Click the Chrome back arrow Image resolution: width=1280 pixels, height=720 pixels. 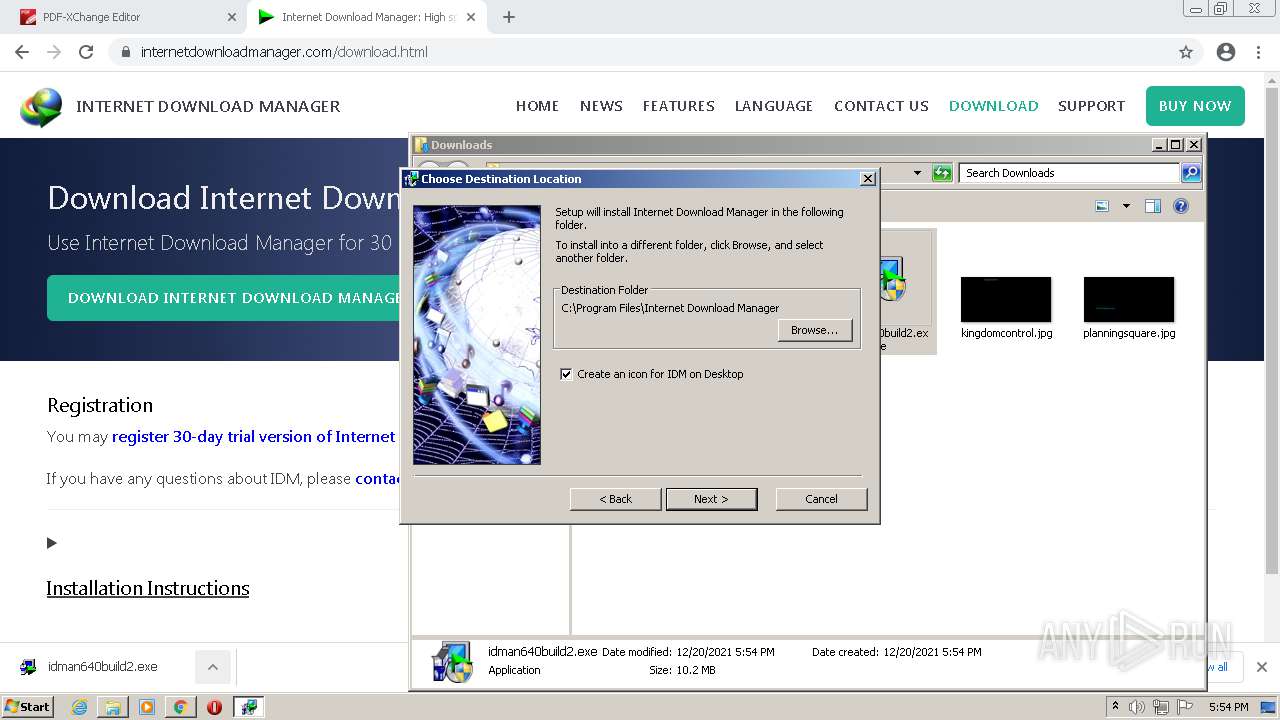click(22, 52)
